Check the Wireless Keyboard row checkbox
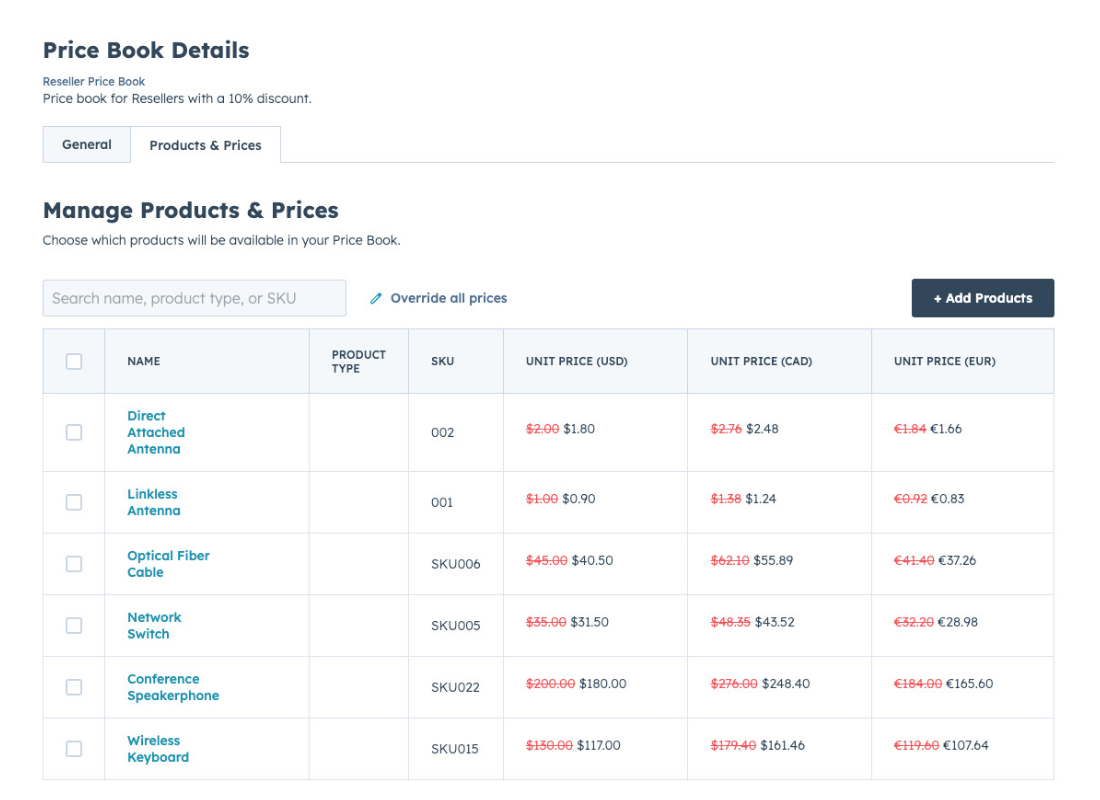 (74, 748)
